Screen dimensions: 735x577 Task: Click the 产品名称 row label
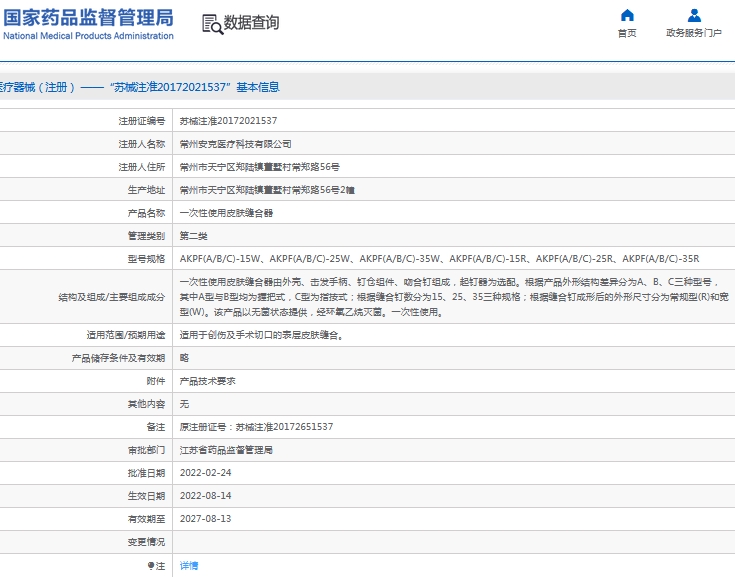146,213
